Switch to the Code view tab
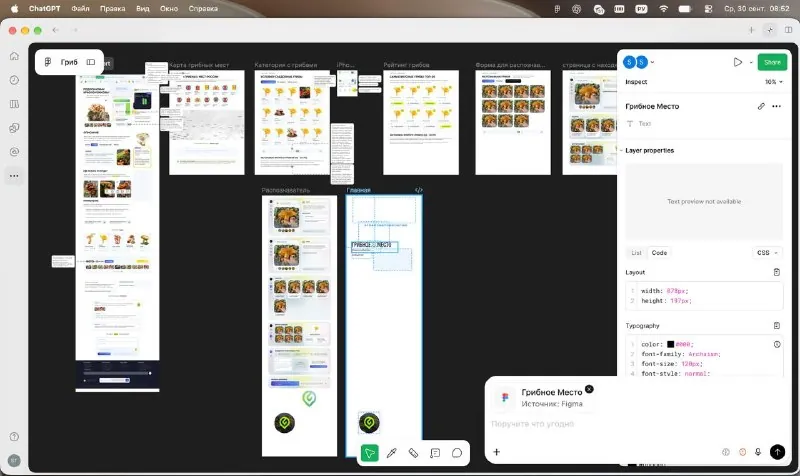The width and height of the screenshot is (800, 476). pyautogui.click(x=659, y=253)
